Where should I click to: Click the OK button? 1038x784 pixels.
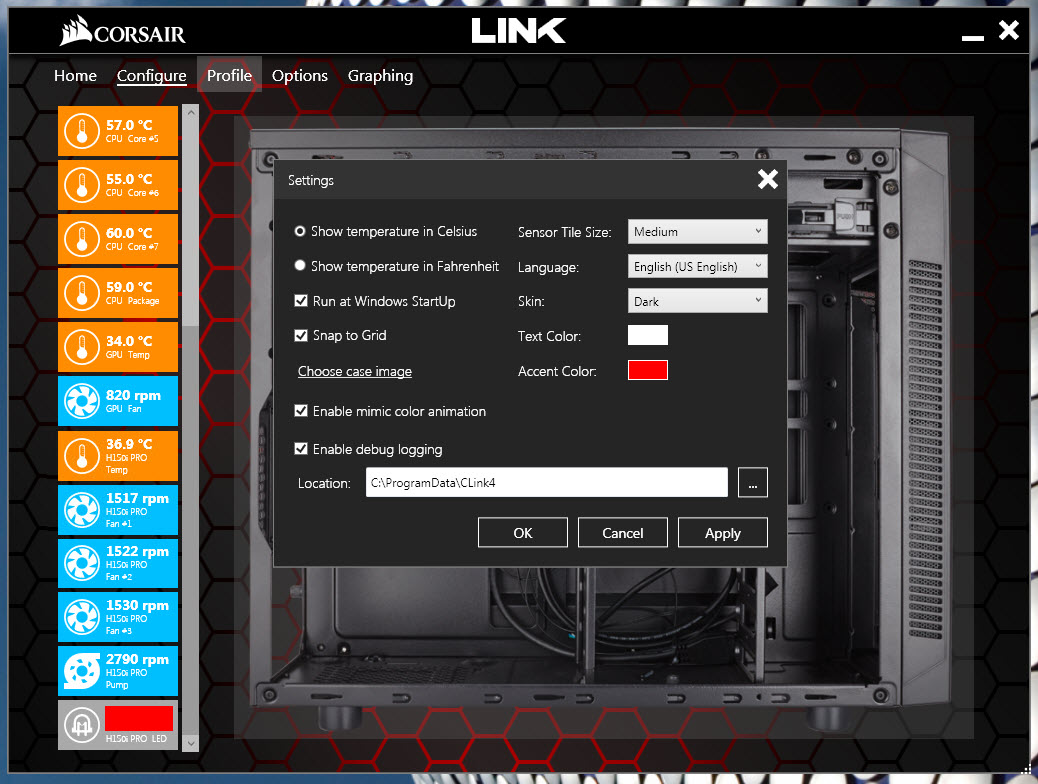523,533
